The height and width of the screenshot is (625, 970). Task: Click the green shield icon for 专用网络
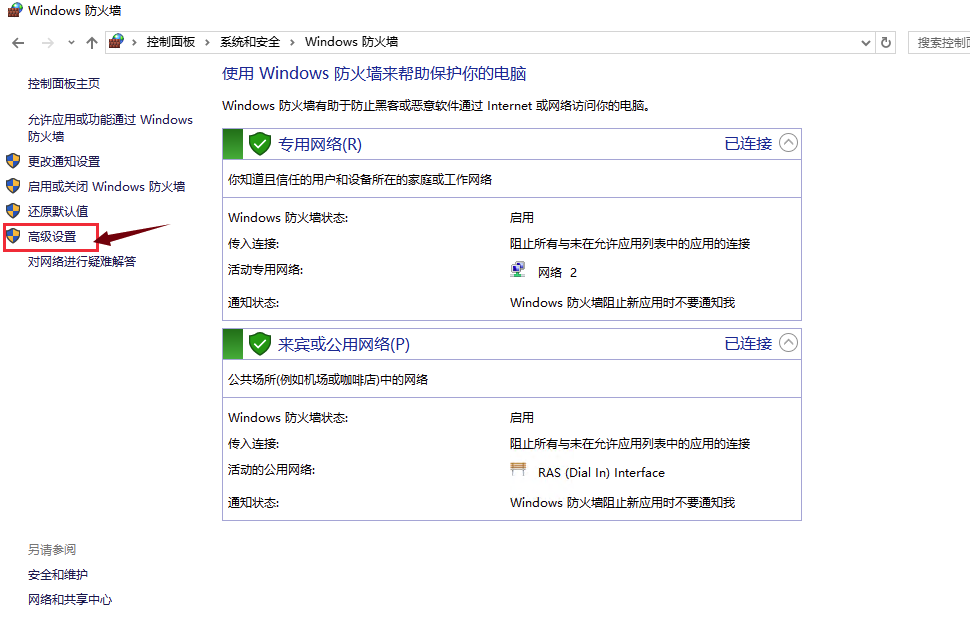[x=260, y=144]
